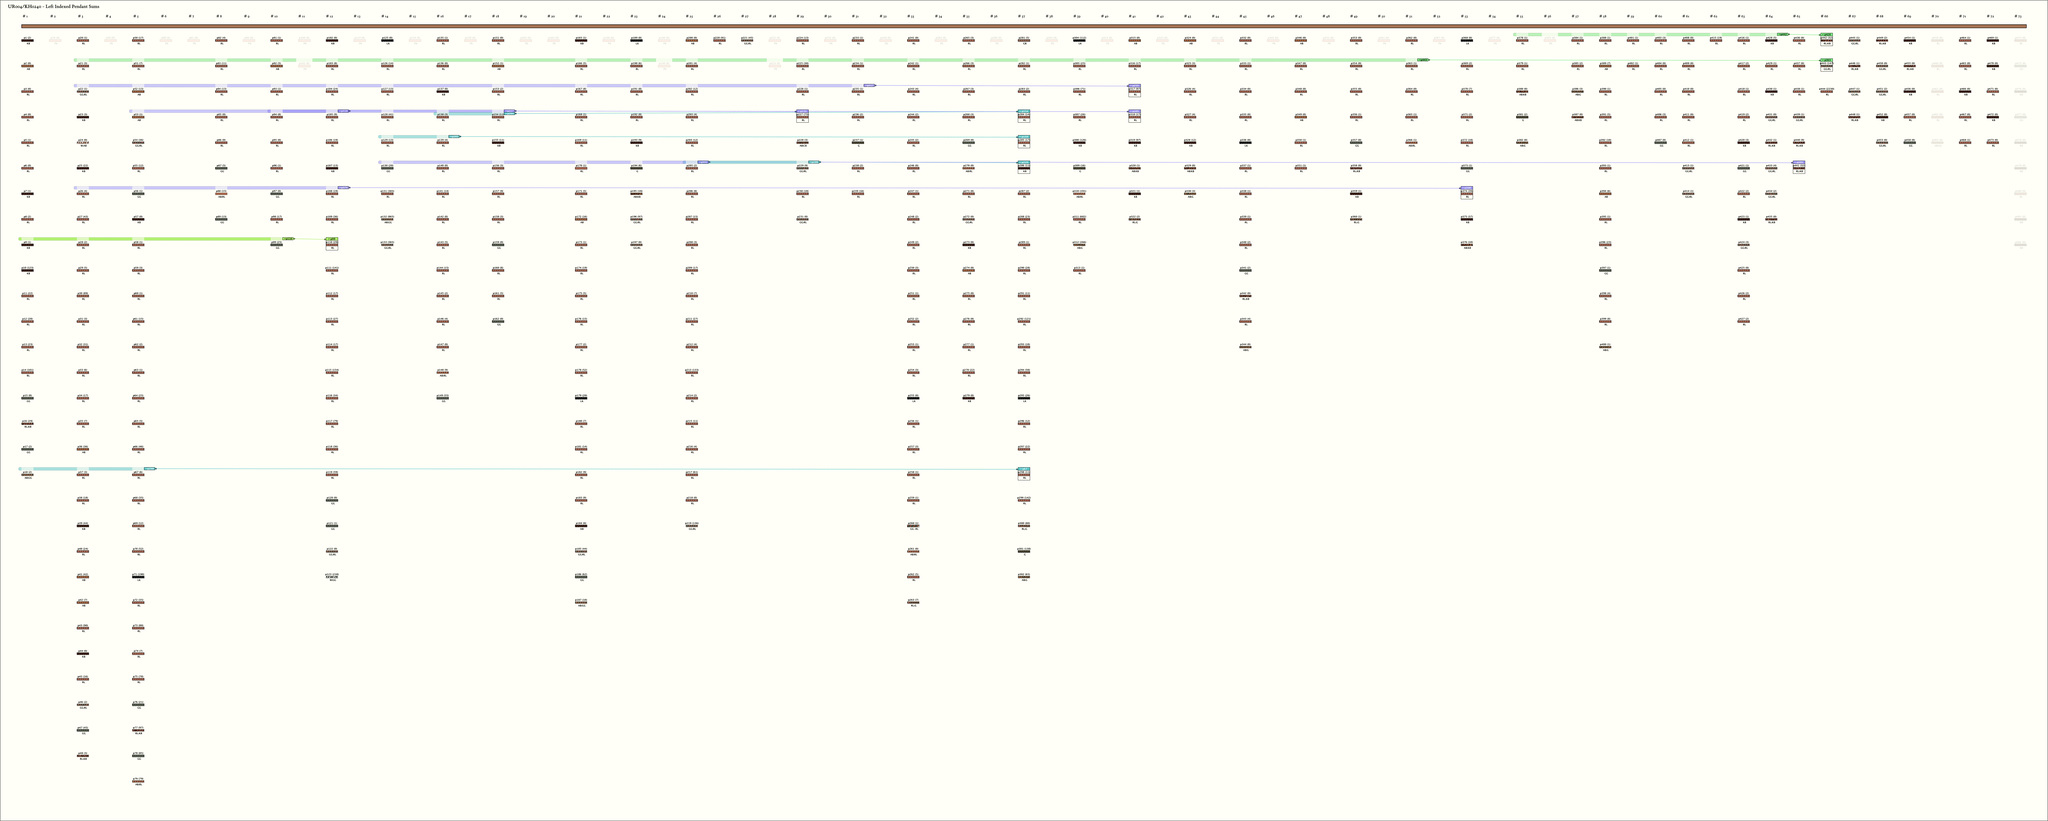Select boxed green sum cord in cluster 12
Image resolution: width=2048 pixels, height=821 pixels.
[x=332, y=243]
